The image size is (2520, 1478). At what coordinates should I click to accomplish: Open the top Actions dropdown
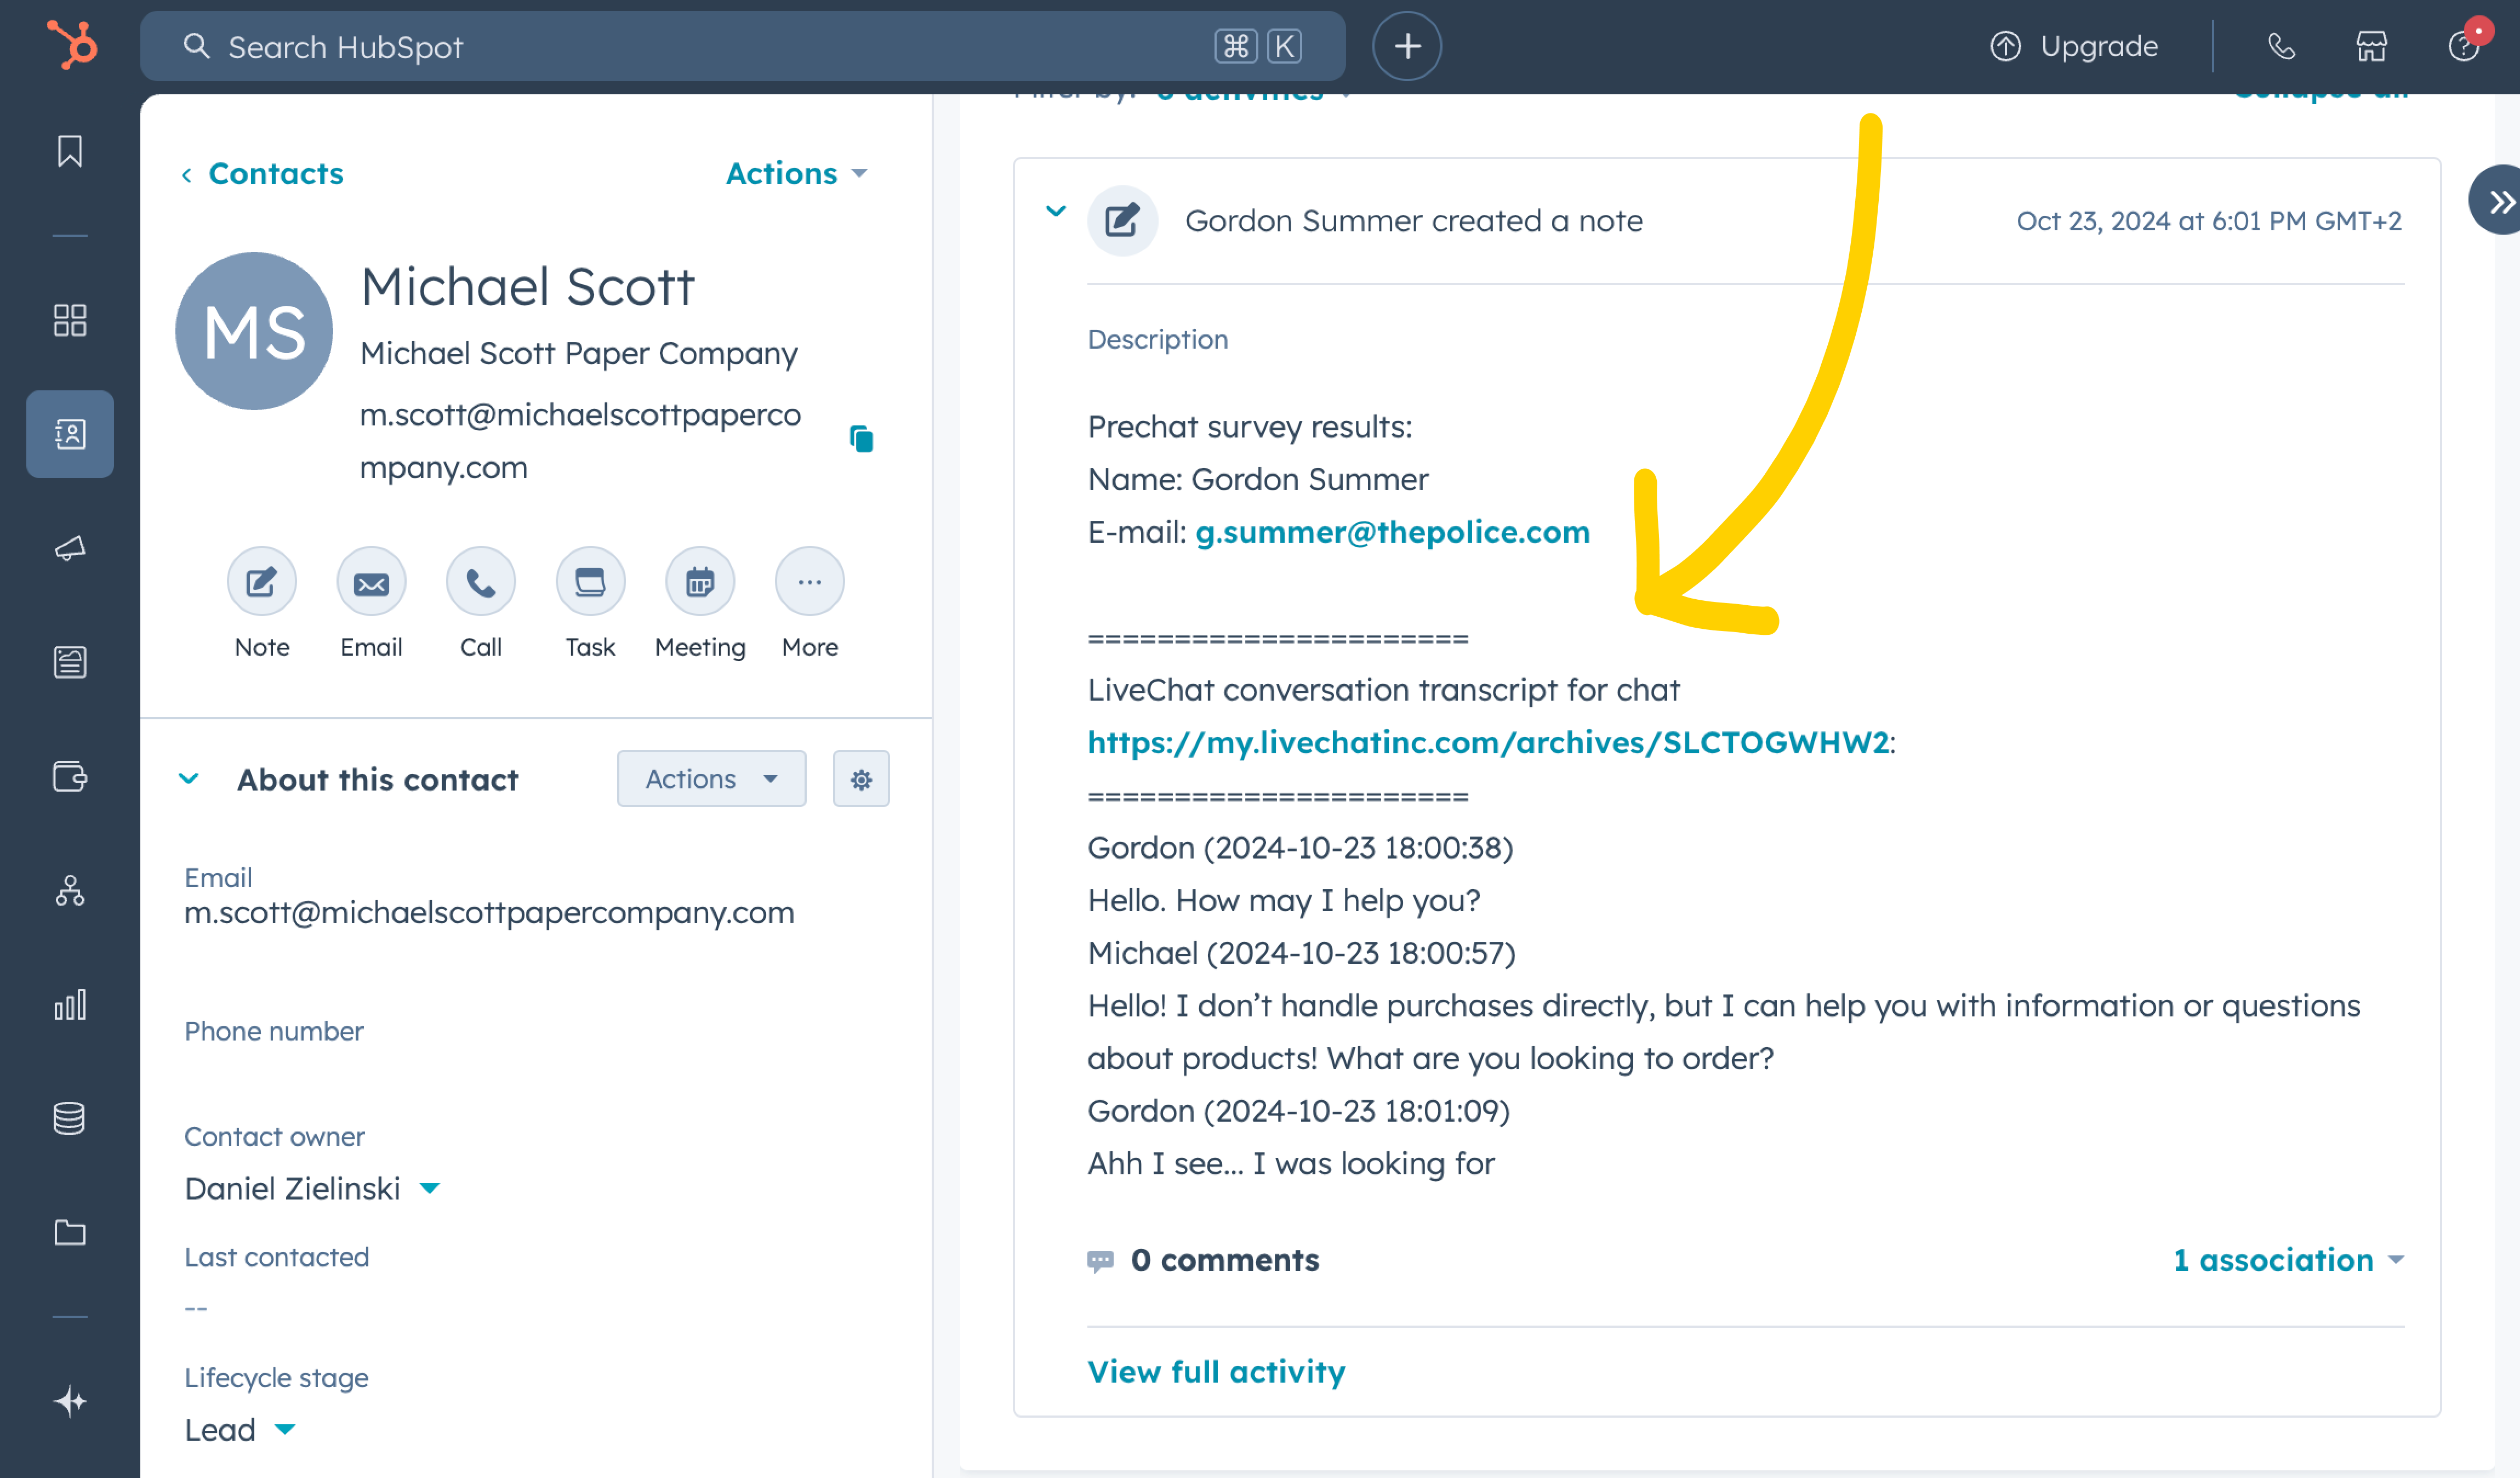796,174
